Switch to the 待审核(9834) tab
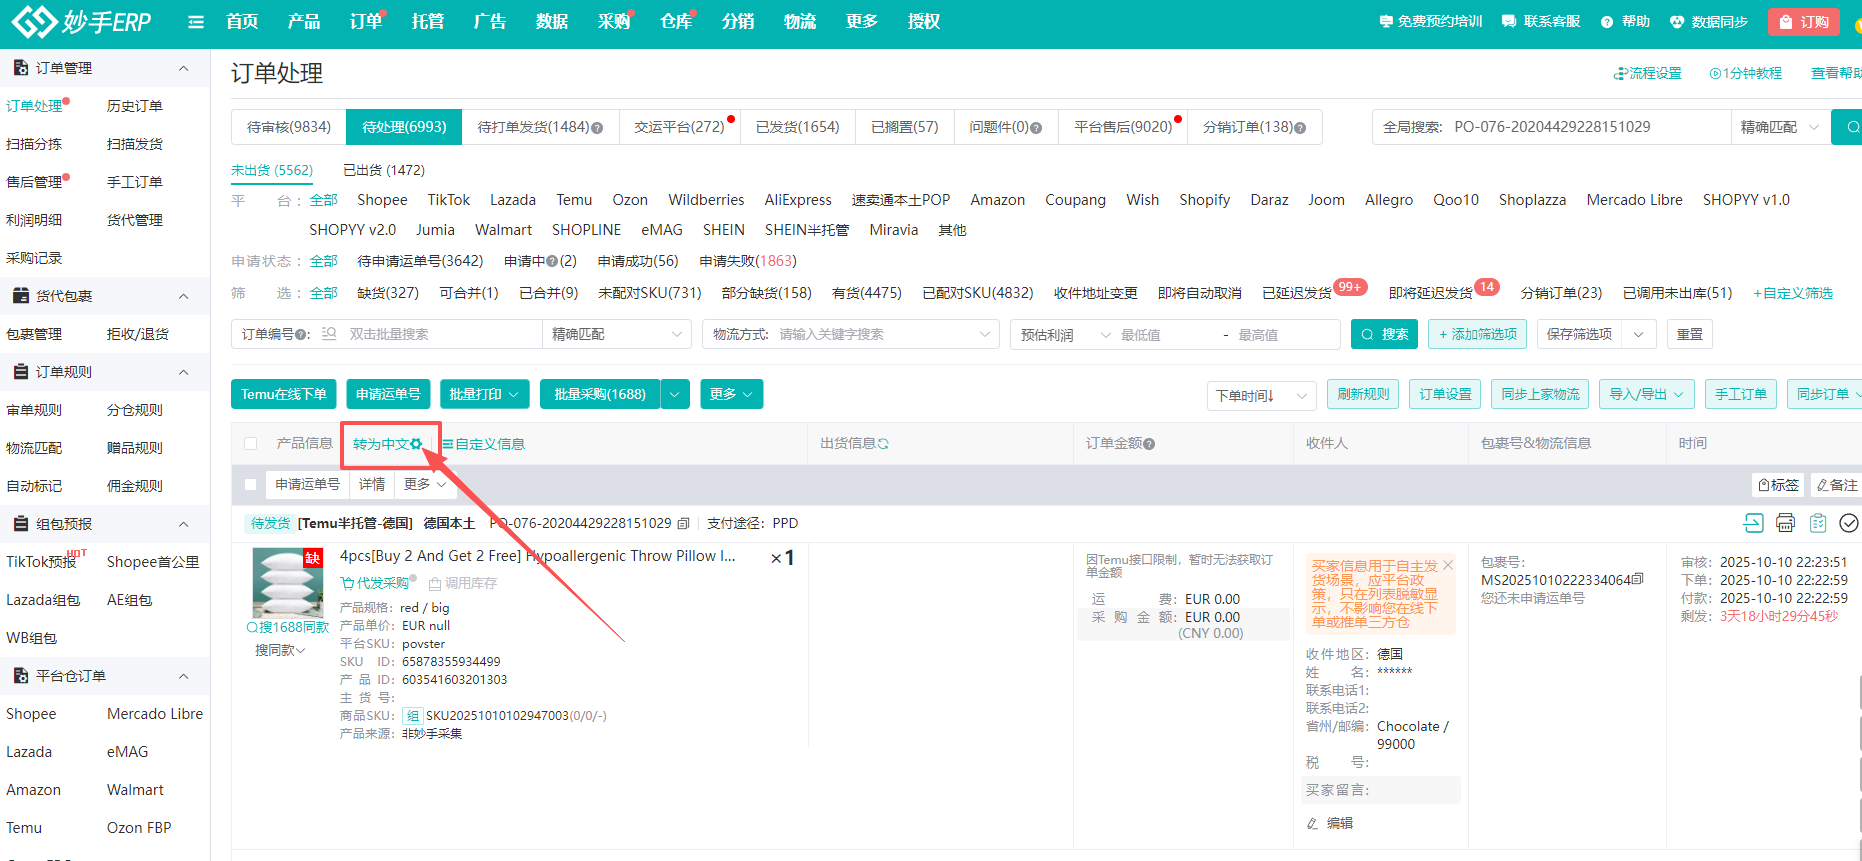This screenshot has height=861, width=1862. coord(289,127)
